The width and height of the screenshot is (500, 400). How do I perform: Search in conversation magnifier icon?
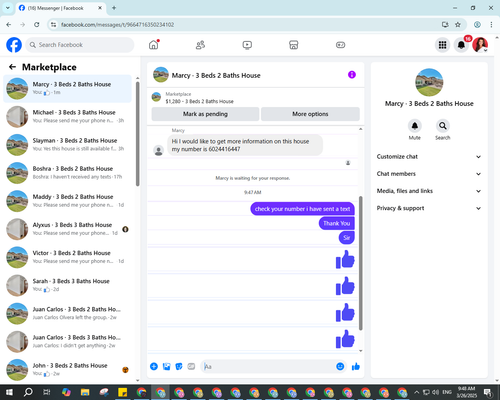click(x=443, y=126)
